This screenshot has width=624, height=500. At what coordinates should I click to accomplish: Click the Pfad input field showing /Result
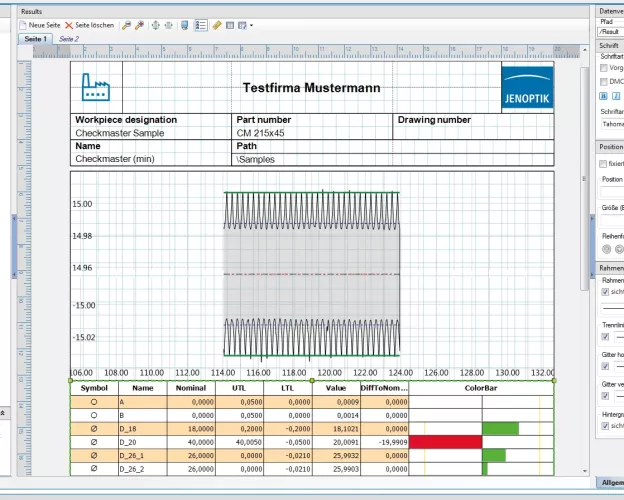(x=609, y=32)
